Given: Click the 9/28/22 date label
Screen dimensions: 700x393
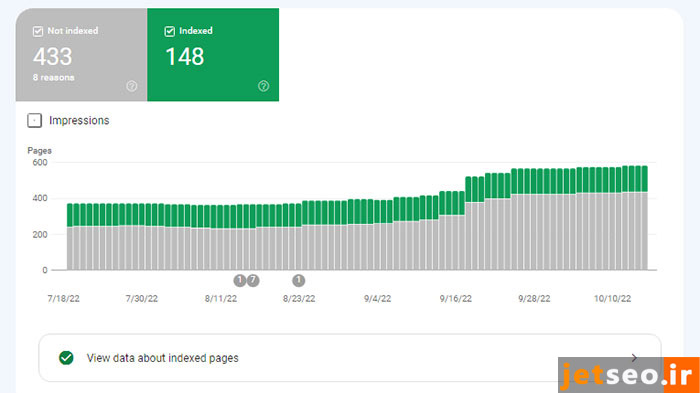Looking at the screenshot, I should click(534, 299).
